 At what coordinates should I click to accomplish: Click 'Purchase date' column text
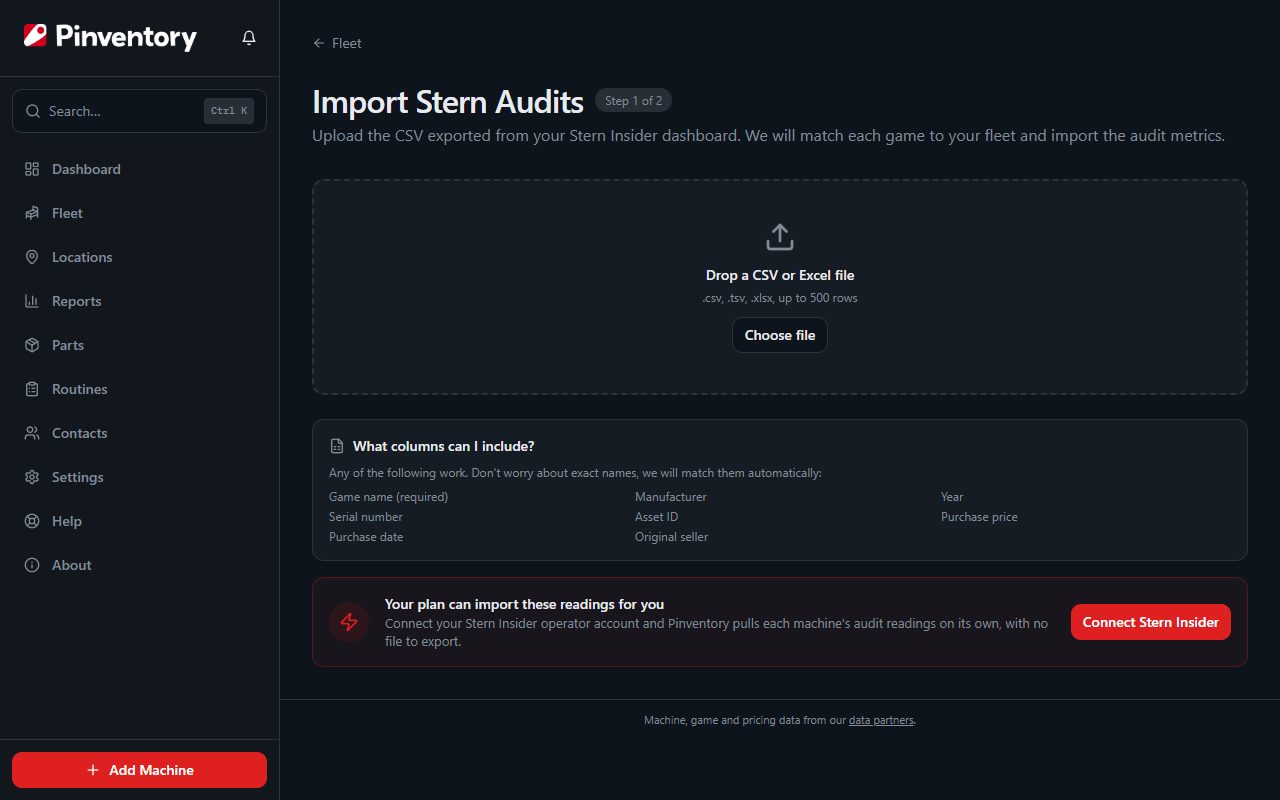pos(366,537)
